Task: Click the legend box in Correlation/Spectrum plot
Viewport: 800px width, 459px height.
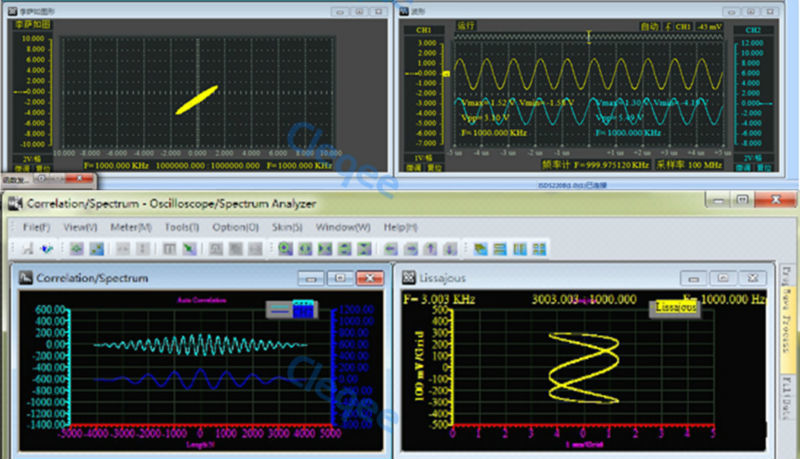Action: point(290,311)
